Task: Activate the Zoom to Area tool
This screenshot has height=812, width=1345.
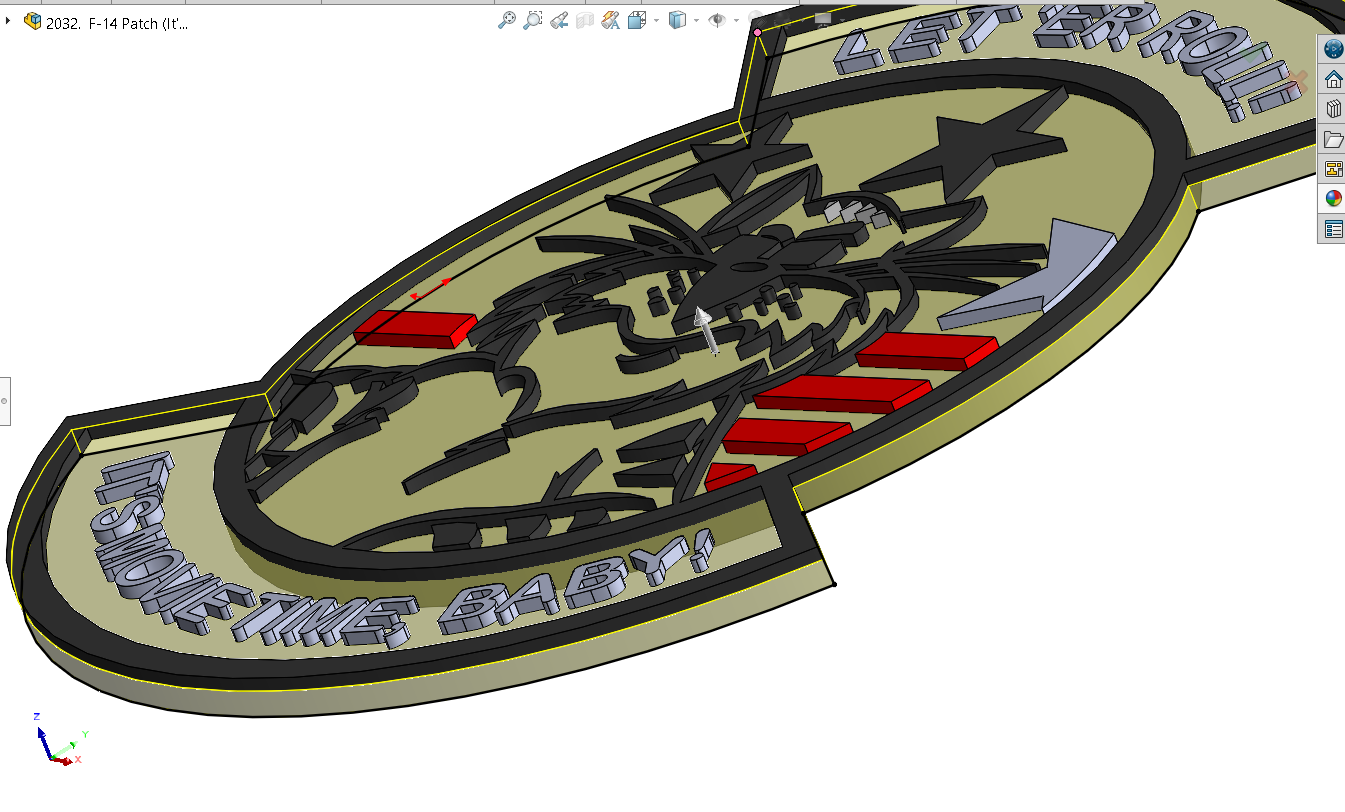Action: (533, 20)
